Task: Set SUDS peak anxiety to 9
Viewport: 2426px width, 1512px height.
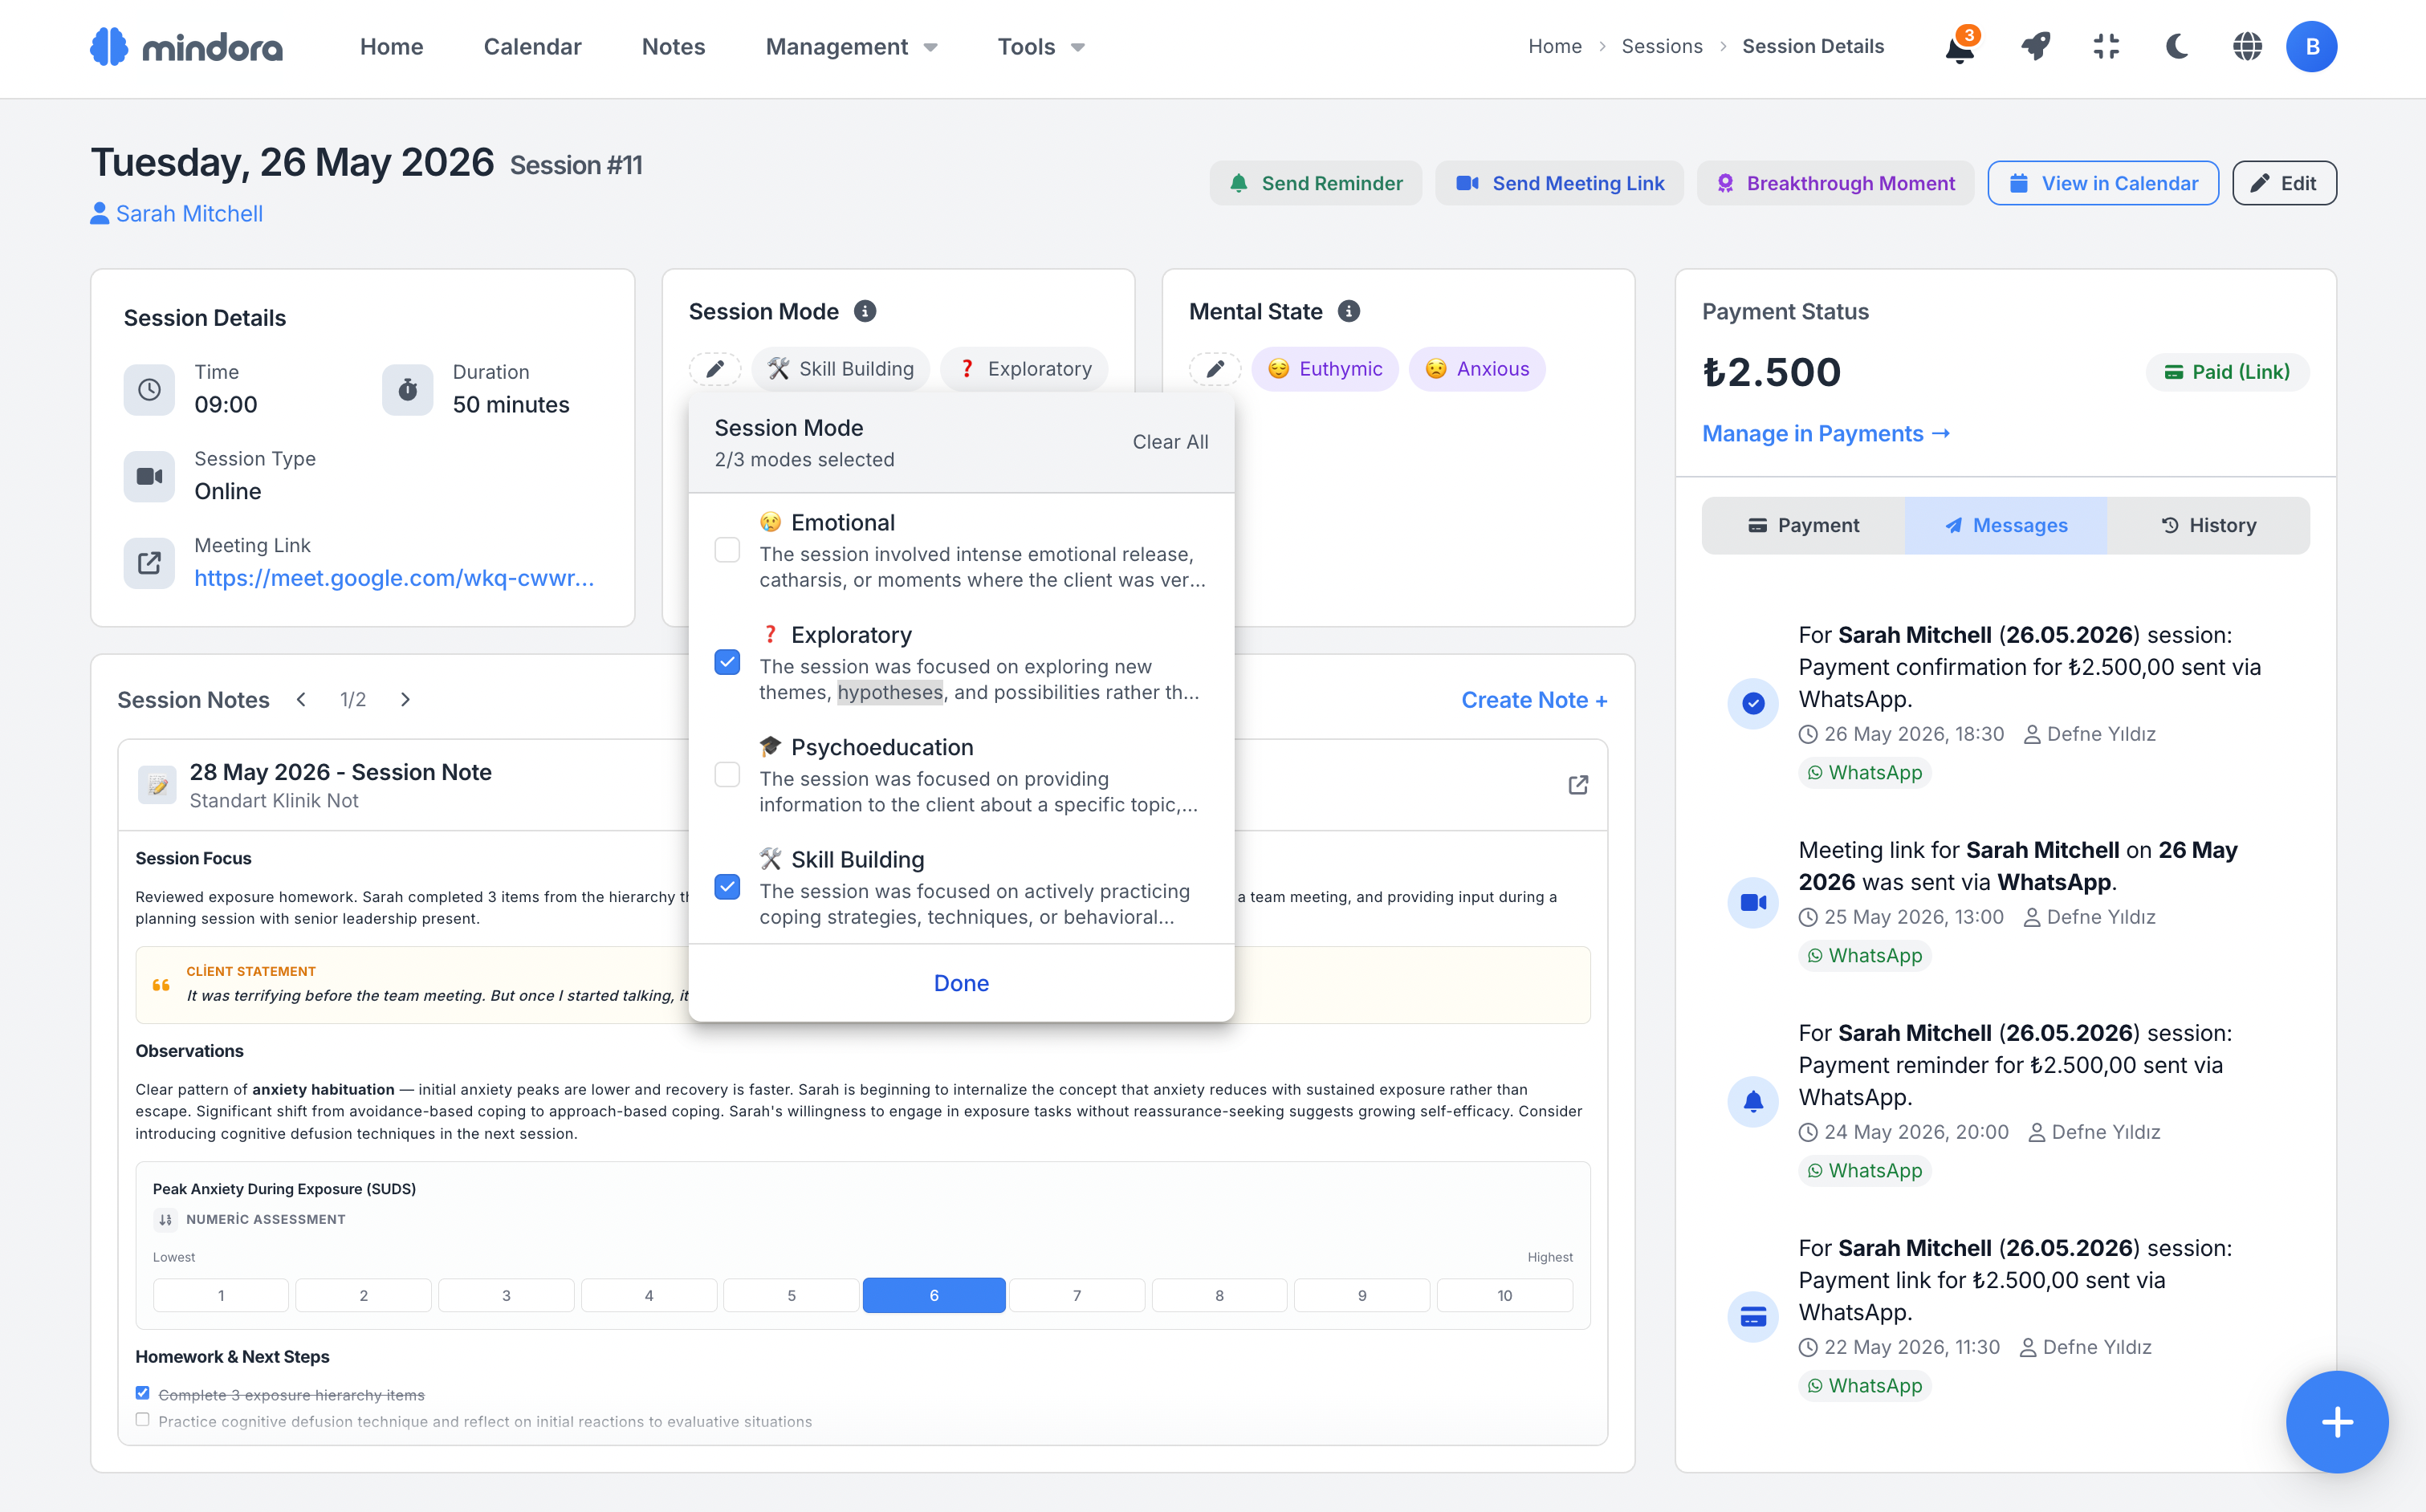Action: (1362, 1295)
